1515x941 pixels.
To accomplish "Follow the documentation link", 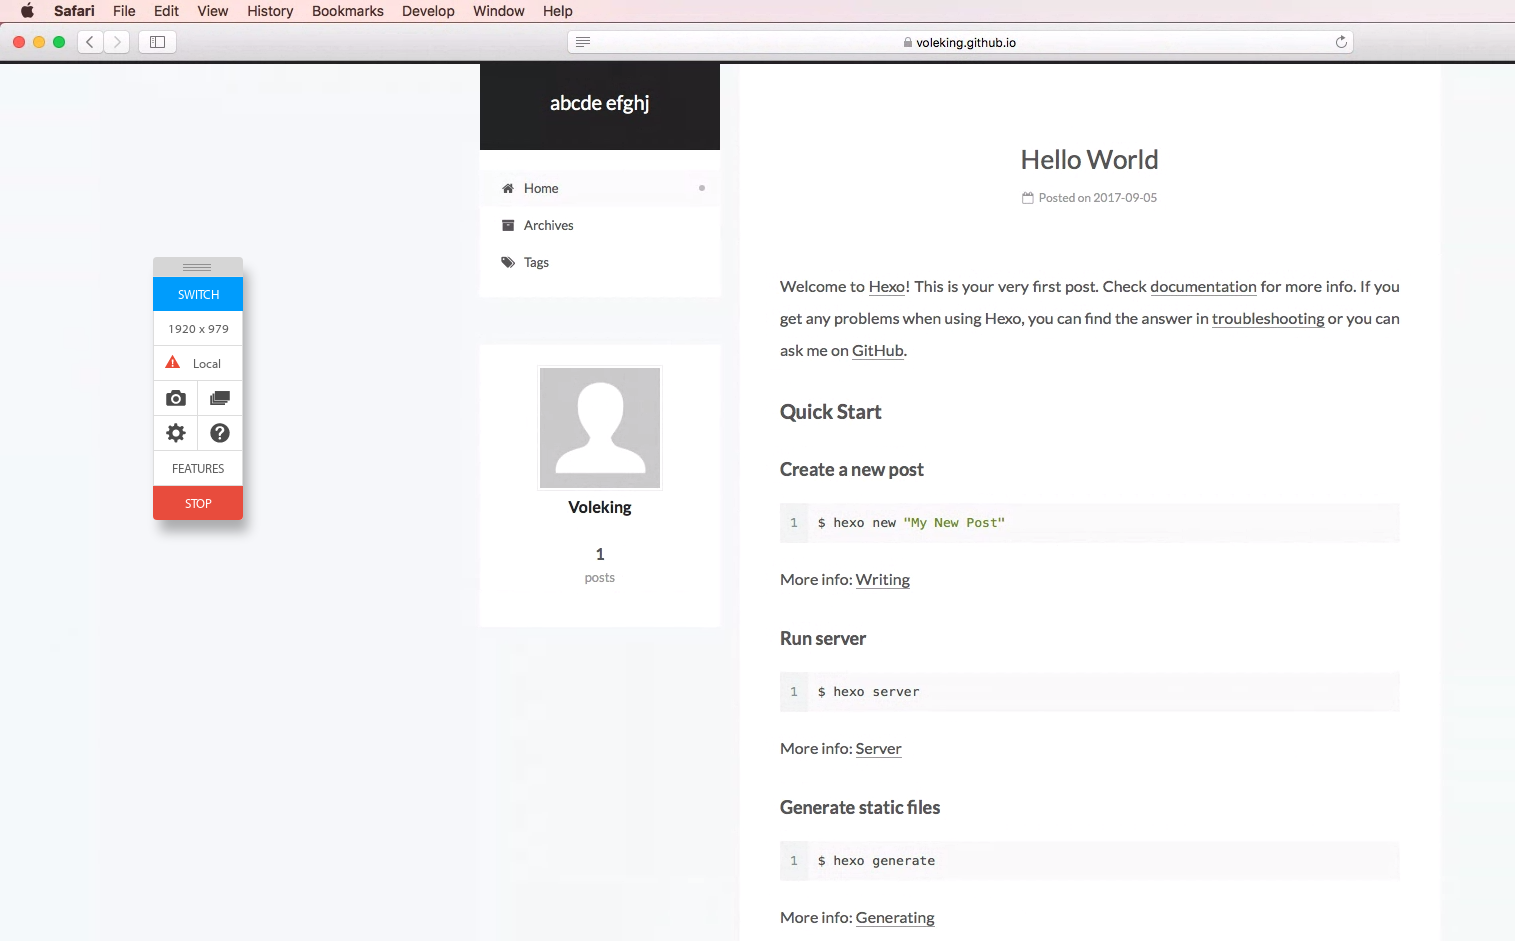I will pyautogui.click(x=1203, y=287).
